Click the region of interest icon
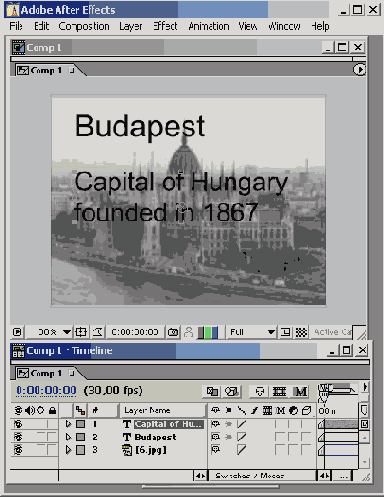The width and height of the screenshot is (384, 497). point(285,332)
